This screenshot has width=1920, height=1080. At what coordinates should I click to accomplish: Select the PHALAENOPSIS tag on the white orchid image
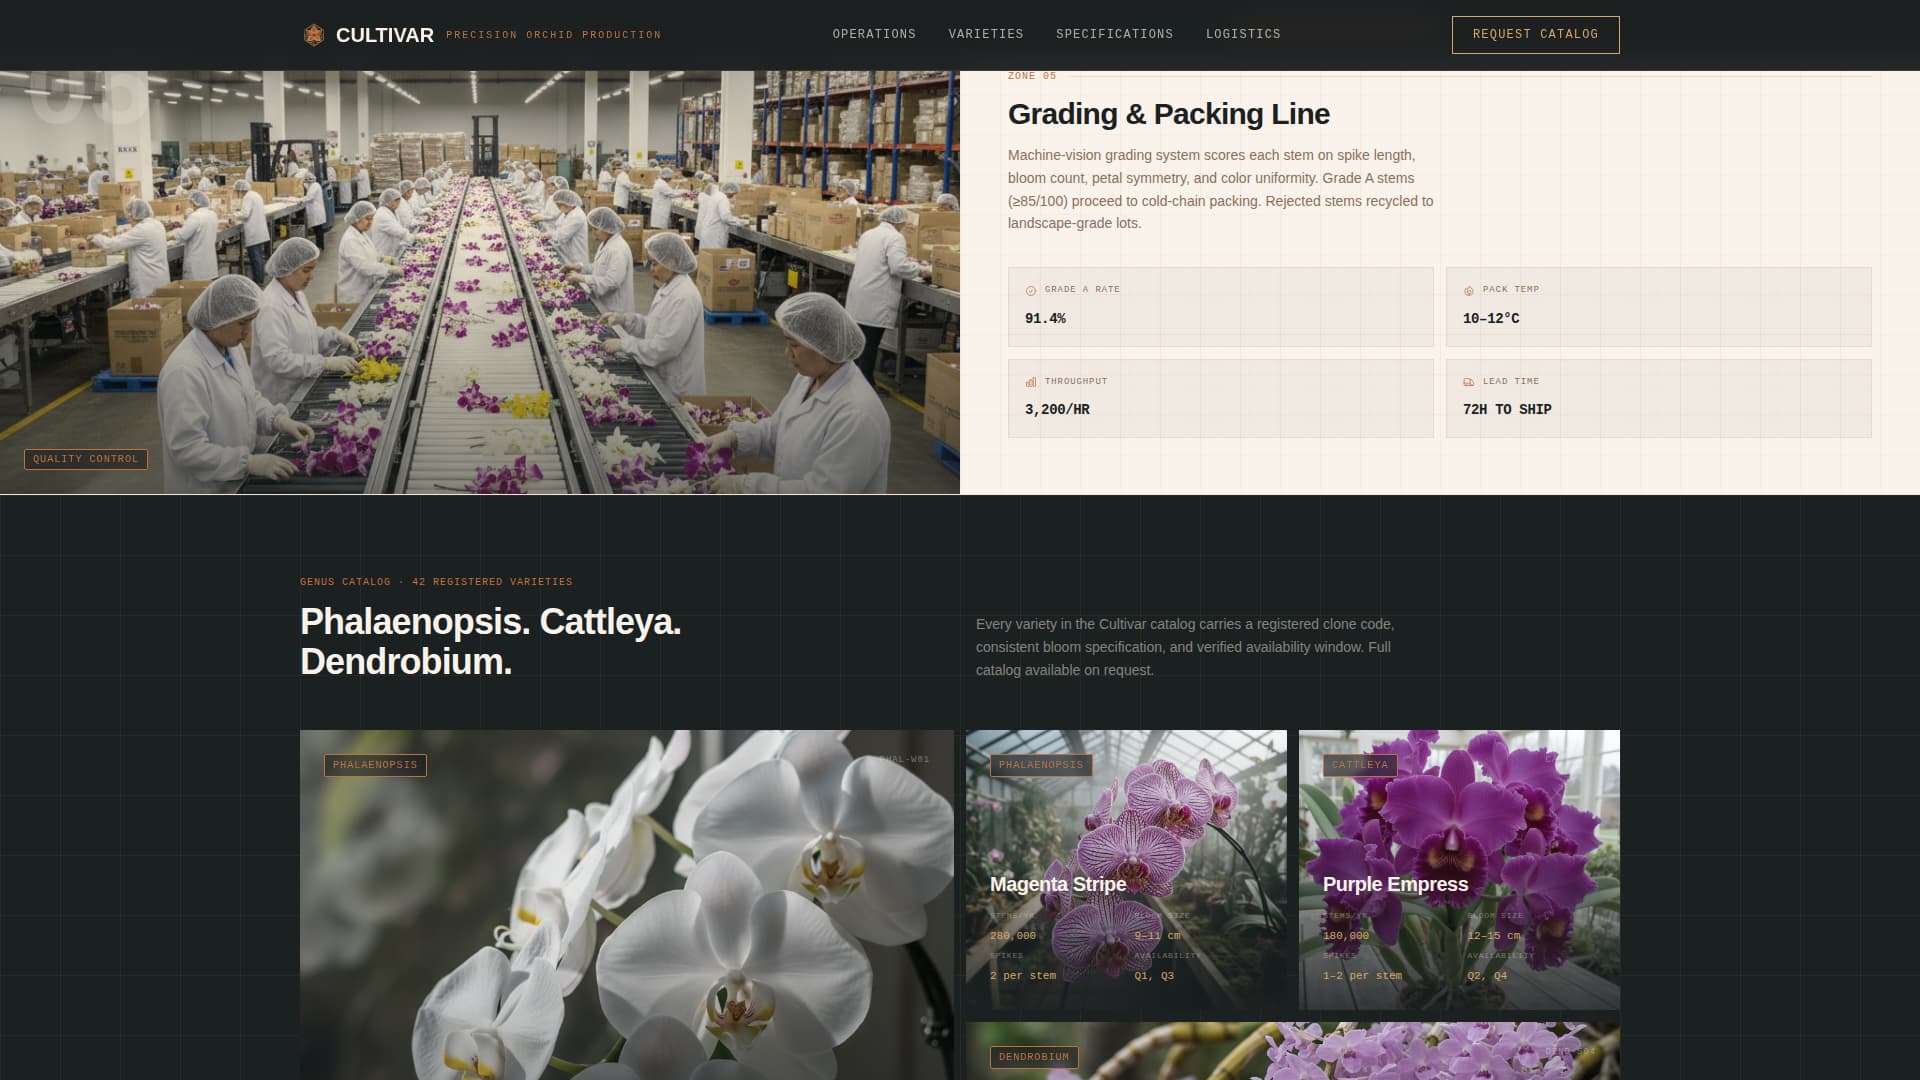pos(376,765)
